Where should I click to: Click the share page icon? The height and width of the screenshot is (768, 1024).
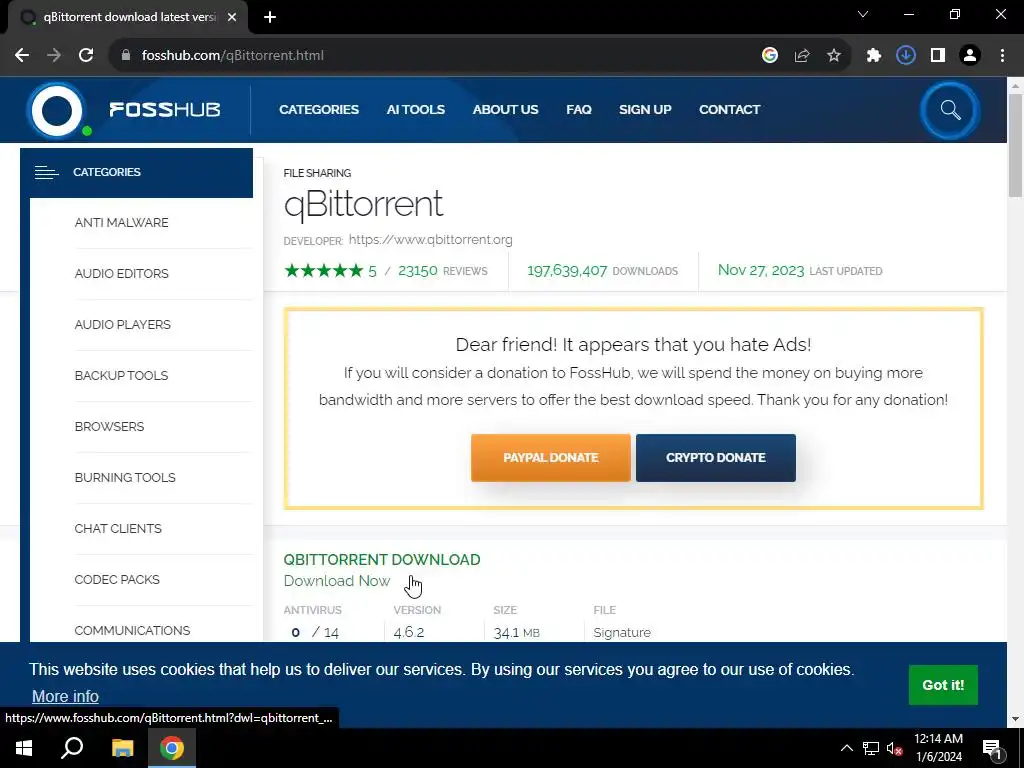802,56
